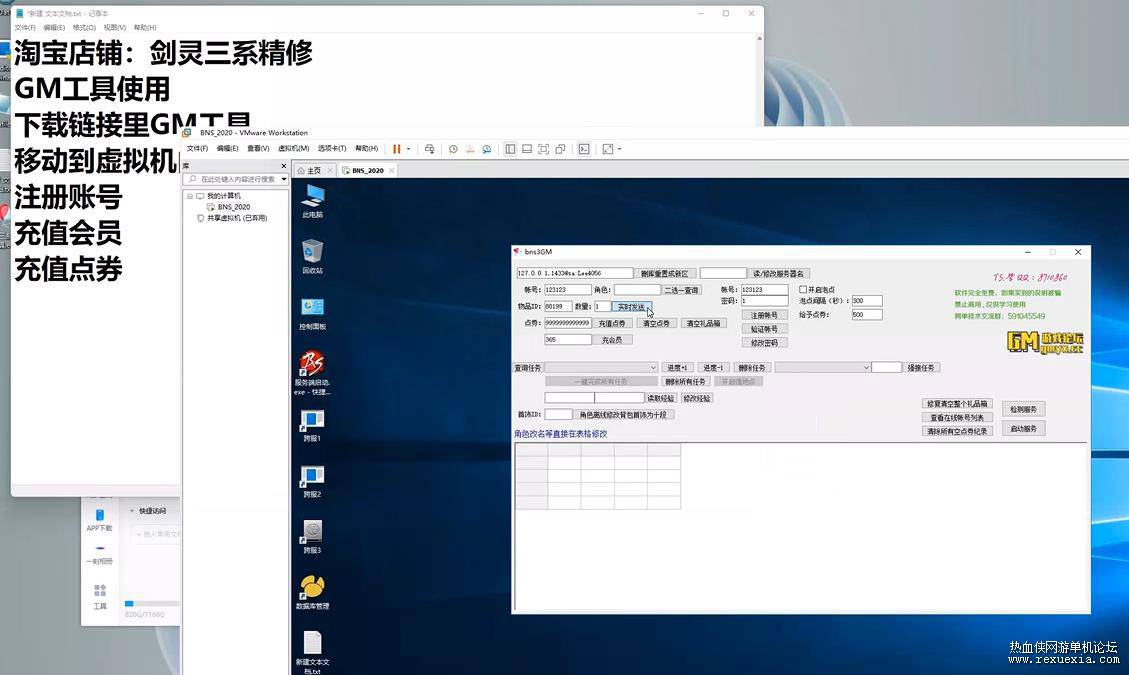Click the 查看在线帐号列表 button

click(x=957, y=418)
